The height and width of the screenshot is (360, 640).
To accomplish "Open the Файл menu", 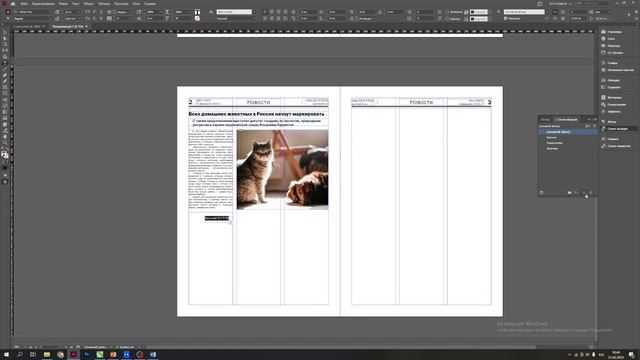I will click(24, 3).
